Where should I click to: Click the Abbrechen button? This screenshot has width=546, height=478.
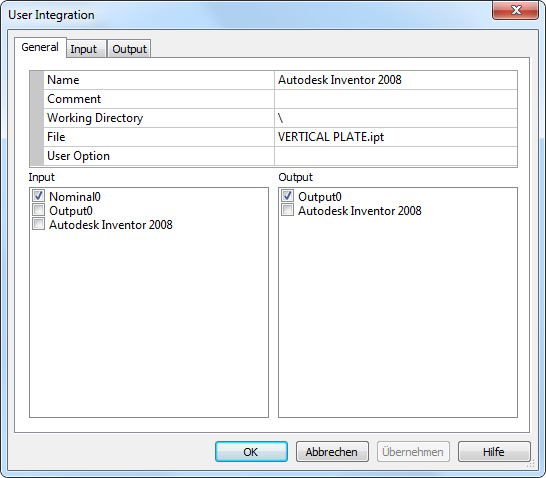point(332,452)
